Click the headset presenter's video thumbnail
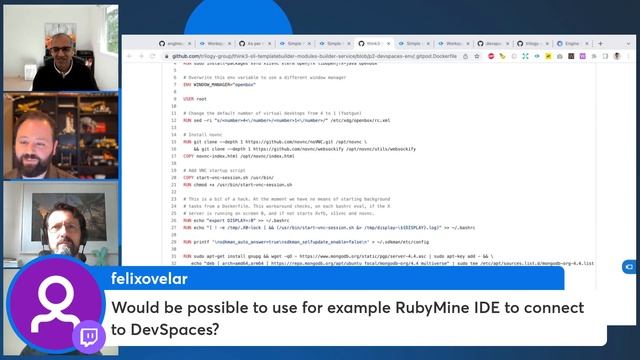Screen dimensions: 640x360 tap(61, 224)
